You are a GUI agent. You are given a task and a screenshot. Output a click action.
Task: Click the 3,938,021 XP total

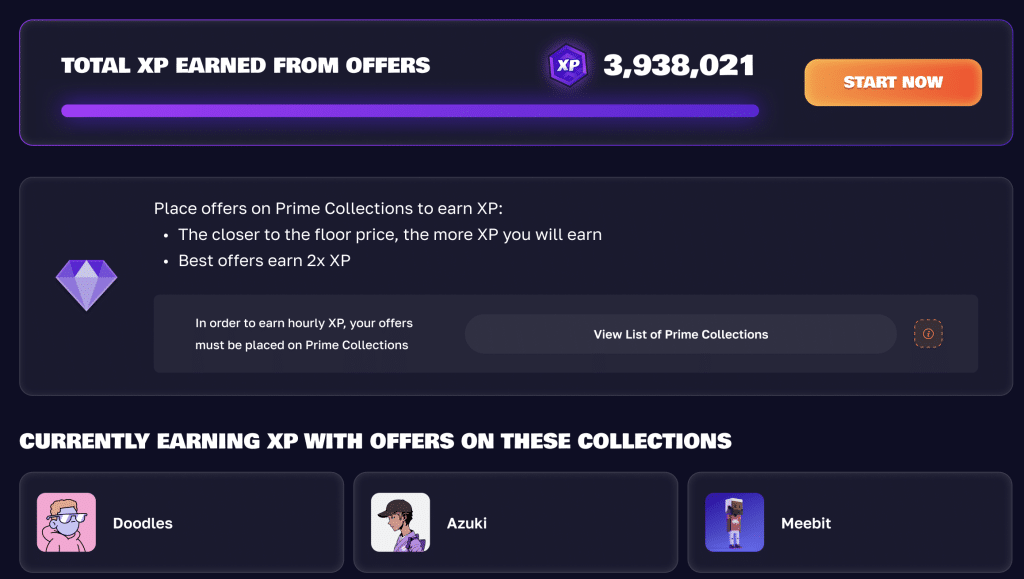coord(678,66)
